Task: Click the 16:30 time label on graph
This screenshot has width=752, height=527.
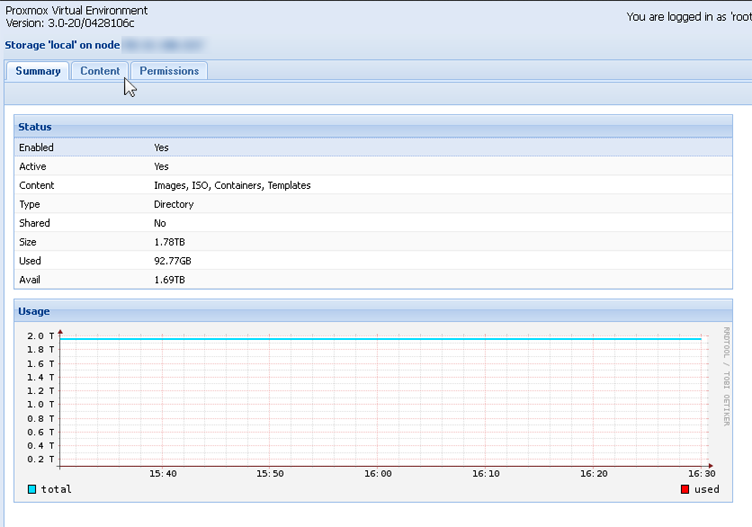Action: pos(702,474)
